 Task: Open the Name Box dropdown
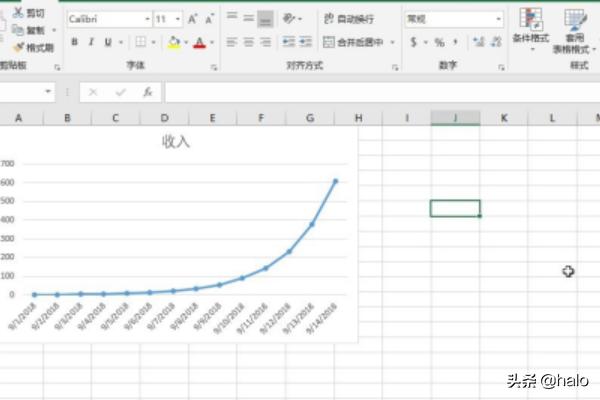click(x=48, y=91)
